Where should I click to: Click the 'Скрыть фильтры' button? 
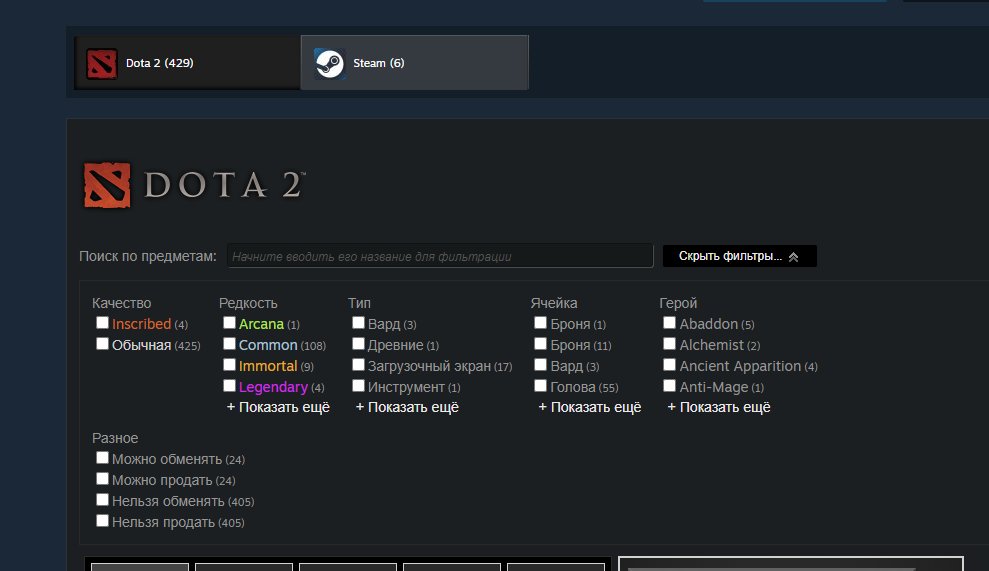(739, 257)
